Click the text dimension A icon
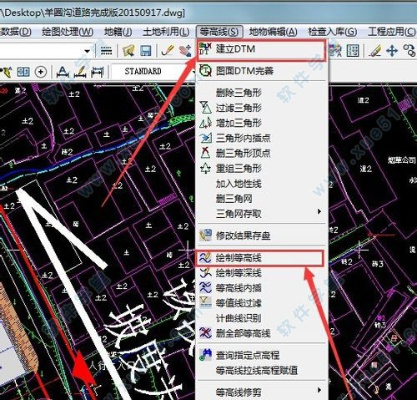This screenshot has height=400, width=417. click(x=62, y=71)
